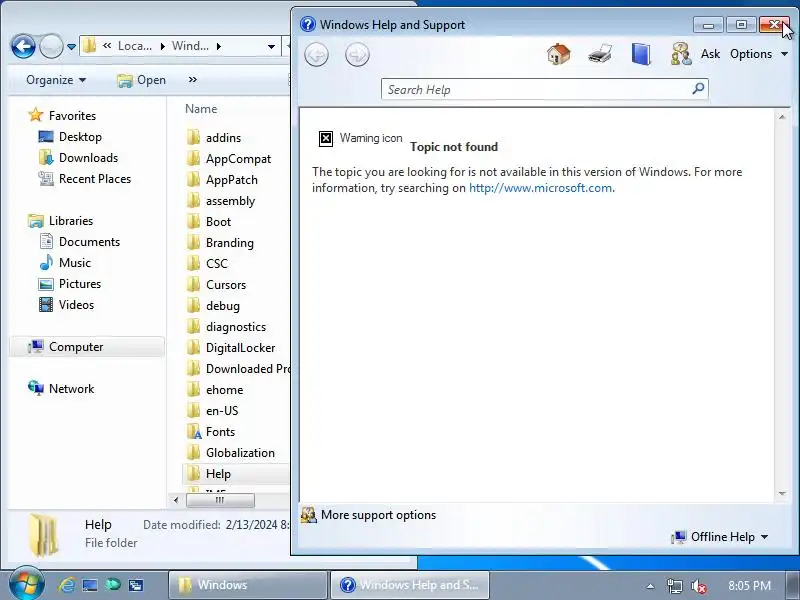Click the Warning icon broken image

click(326, 138)
